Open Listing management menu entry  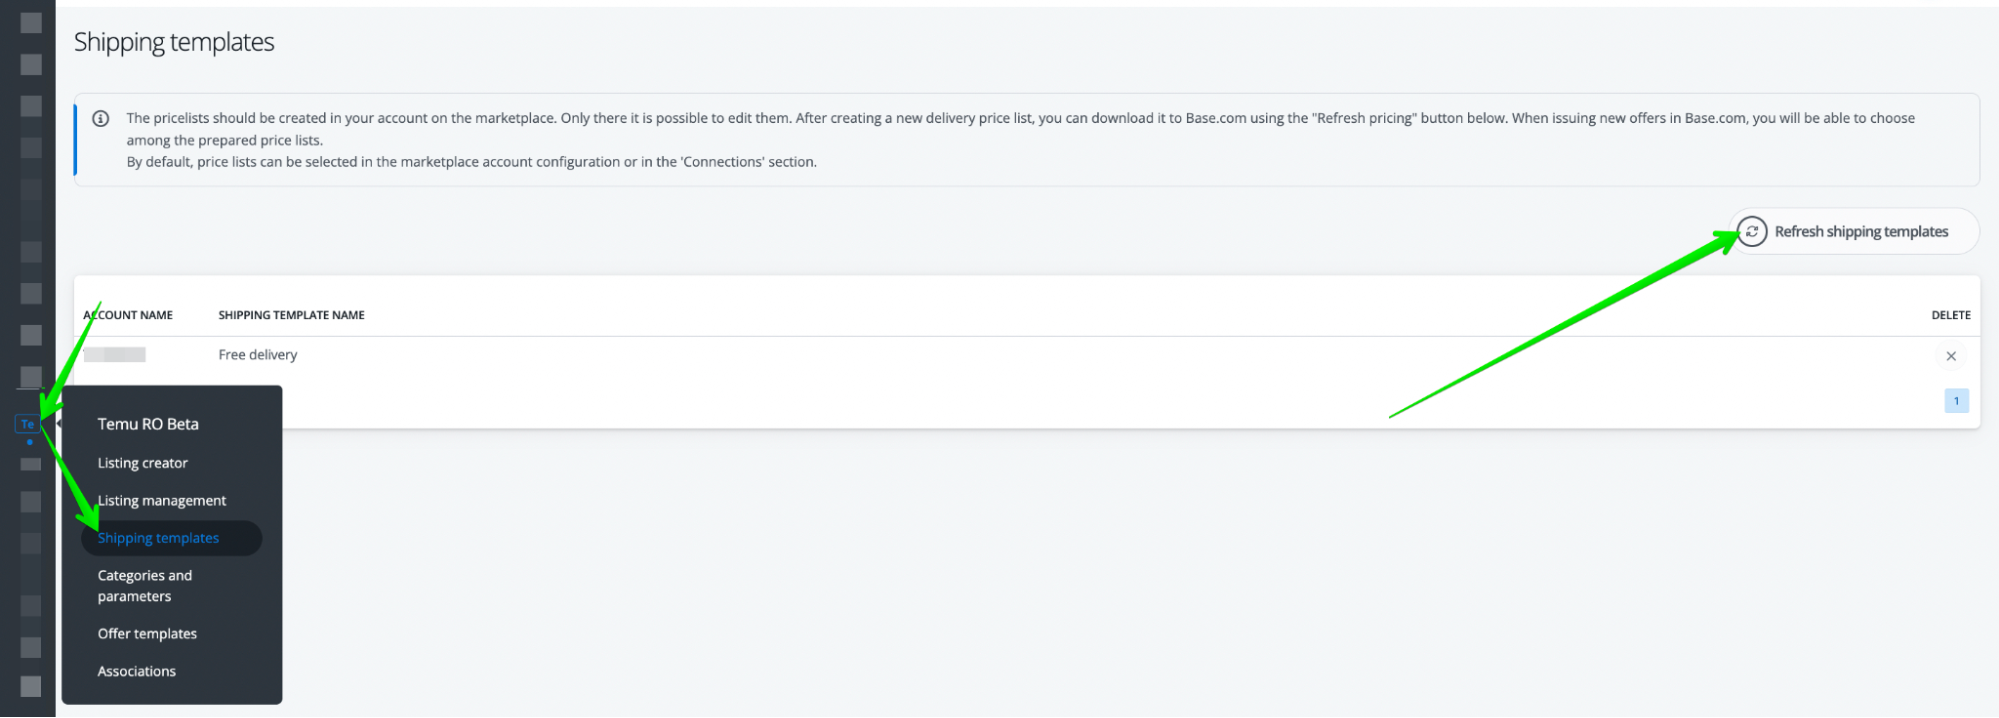[162, 501]
